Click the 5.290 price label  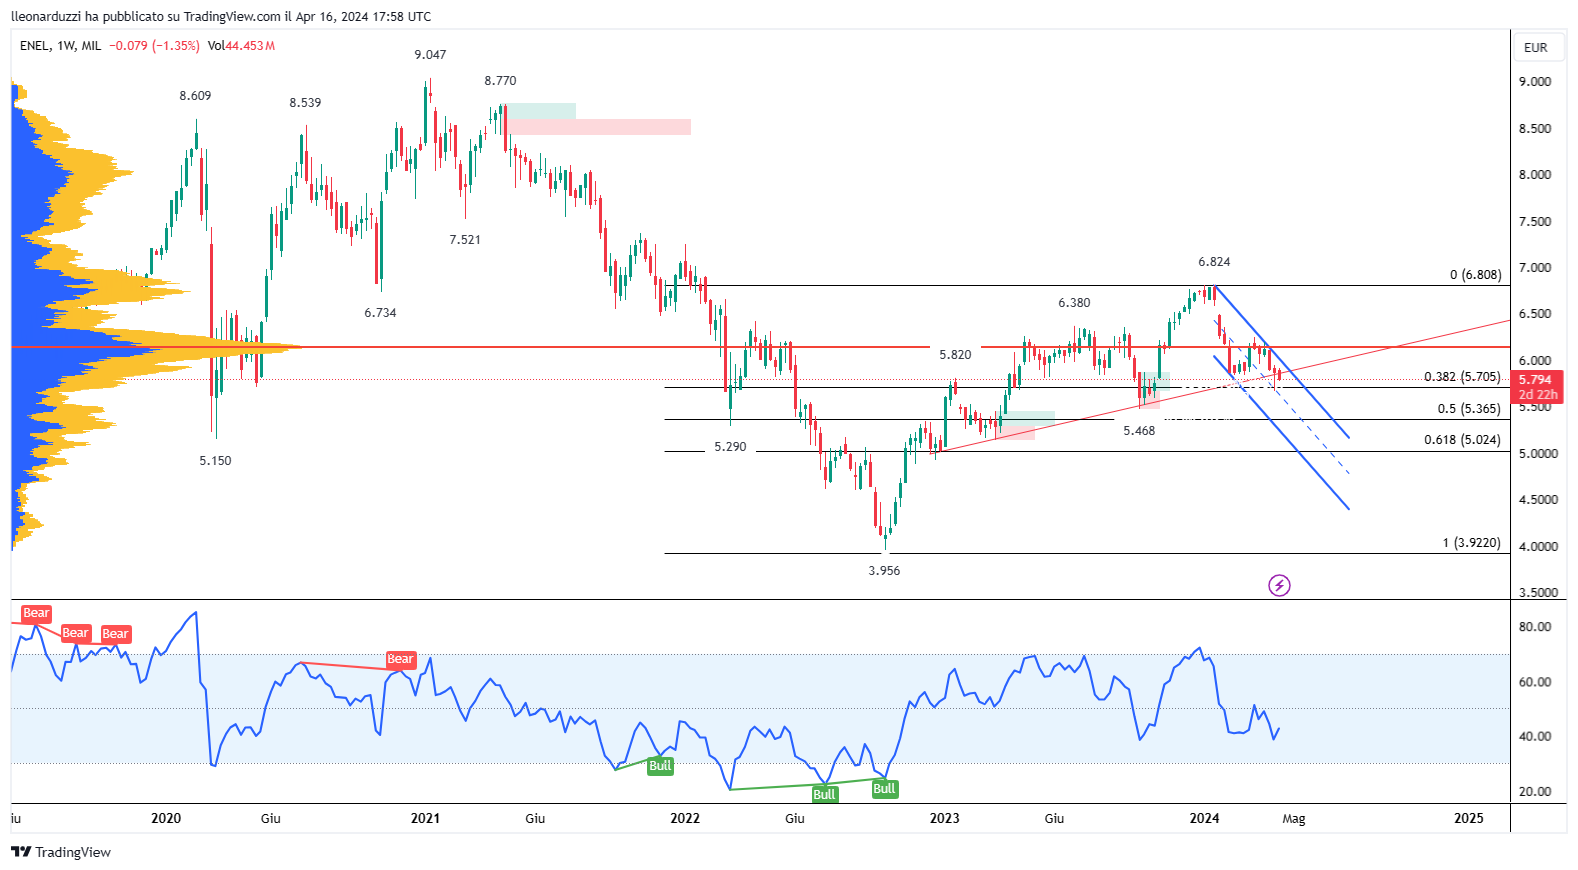730,447
